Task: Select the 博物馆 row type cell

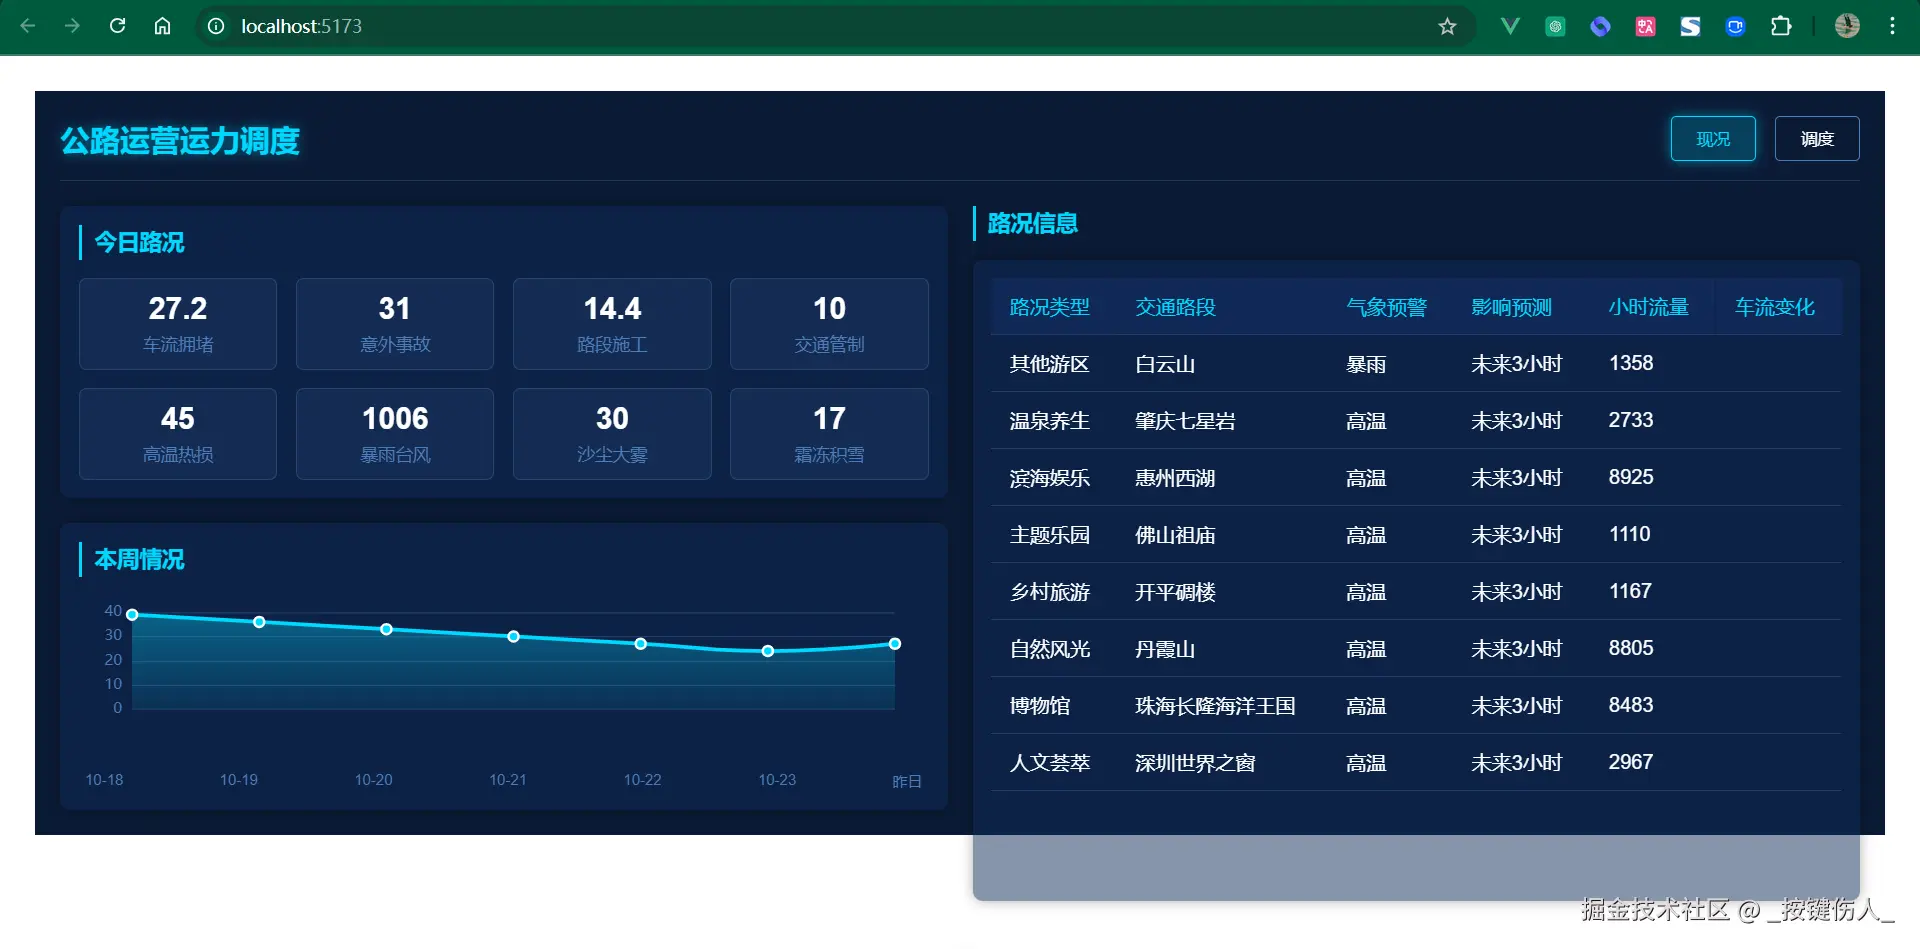Action: tap(1040, 706)
